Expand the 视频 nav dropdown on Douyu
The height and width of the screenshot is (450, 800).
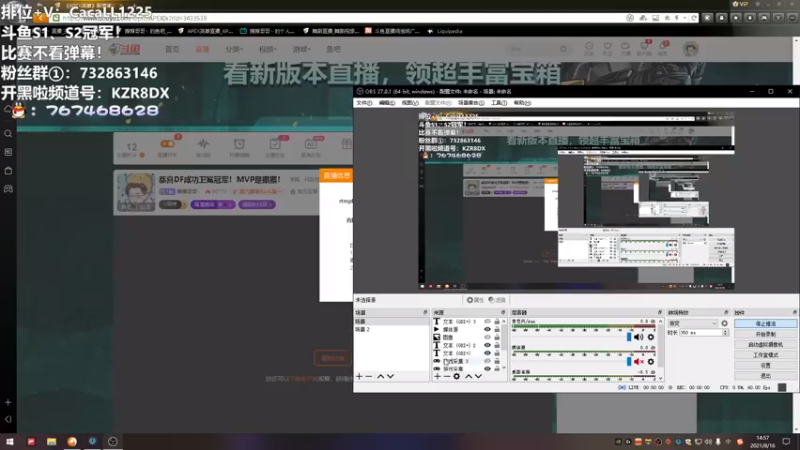click(x=267, y=49)
